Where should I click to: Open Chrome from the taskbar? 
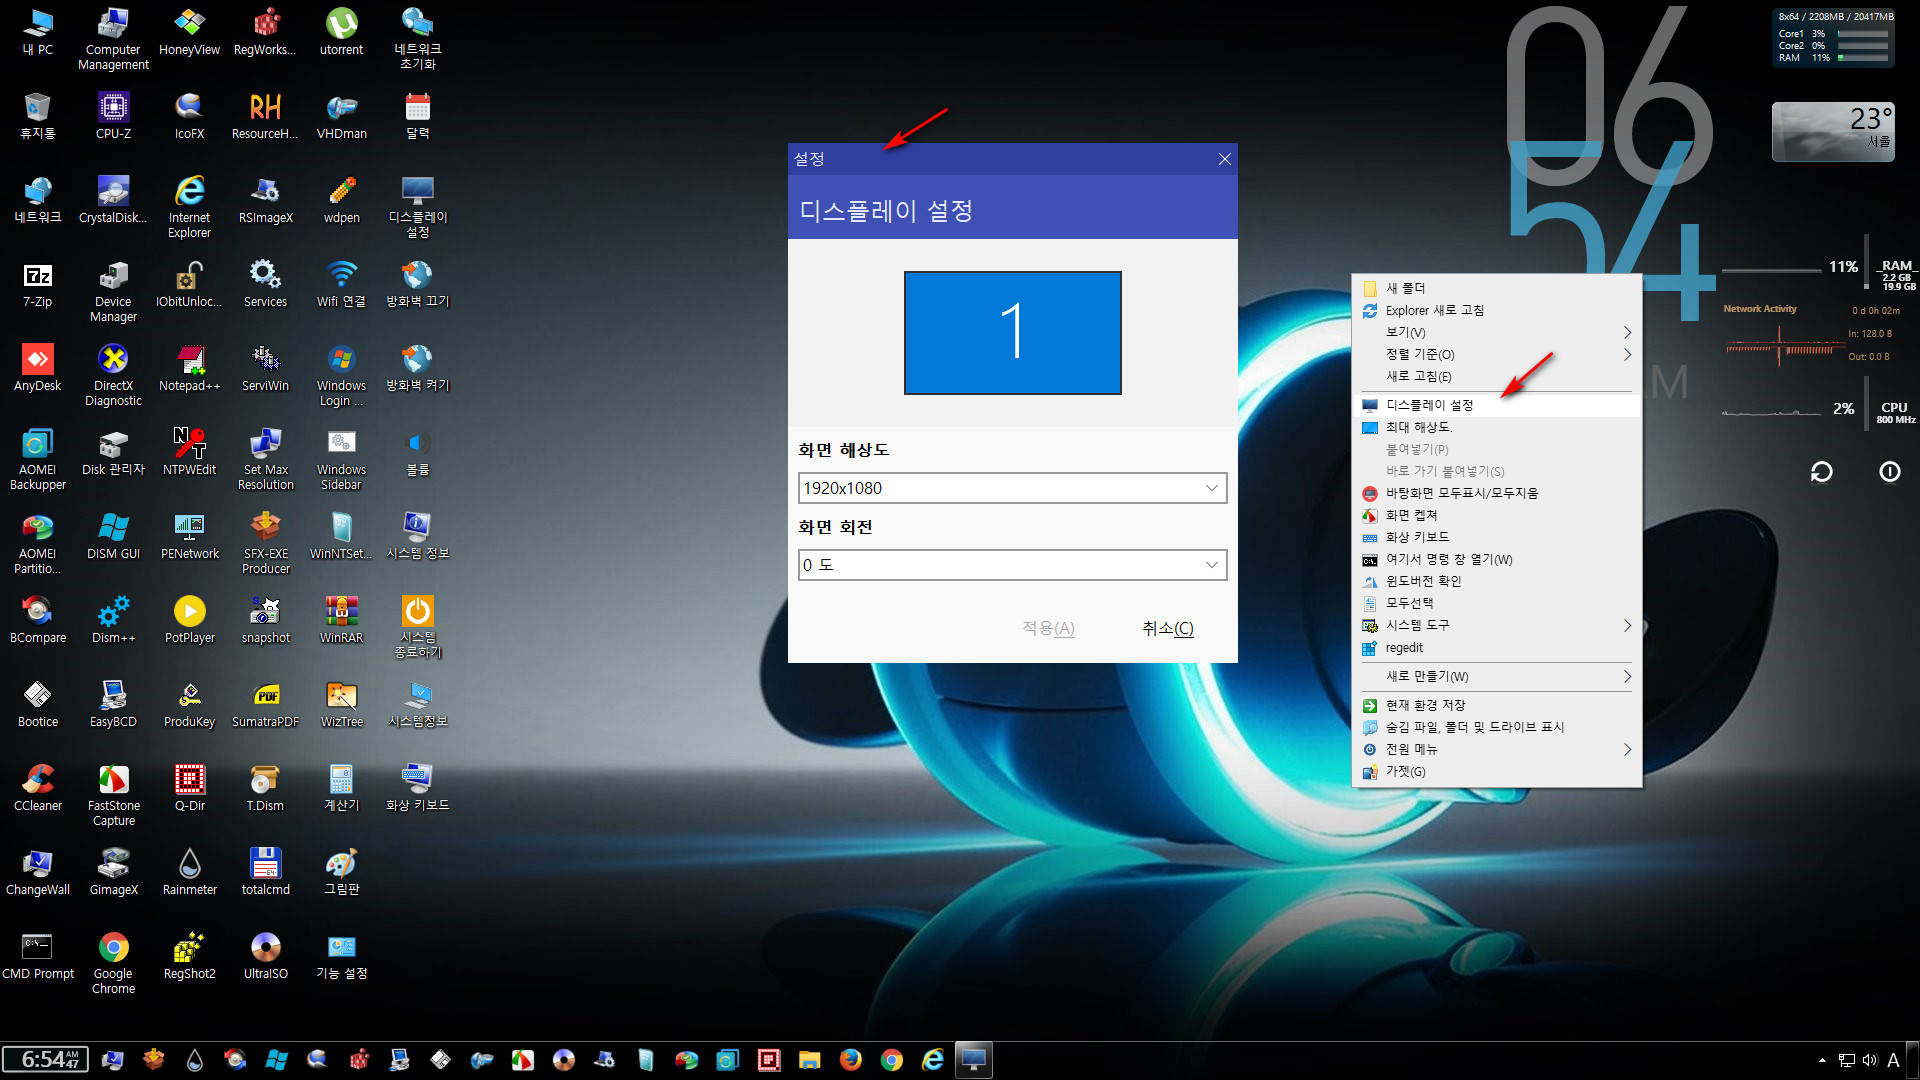[x=891, y=1060]
